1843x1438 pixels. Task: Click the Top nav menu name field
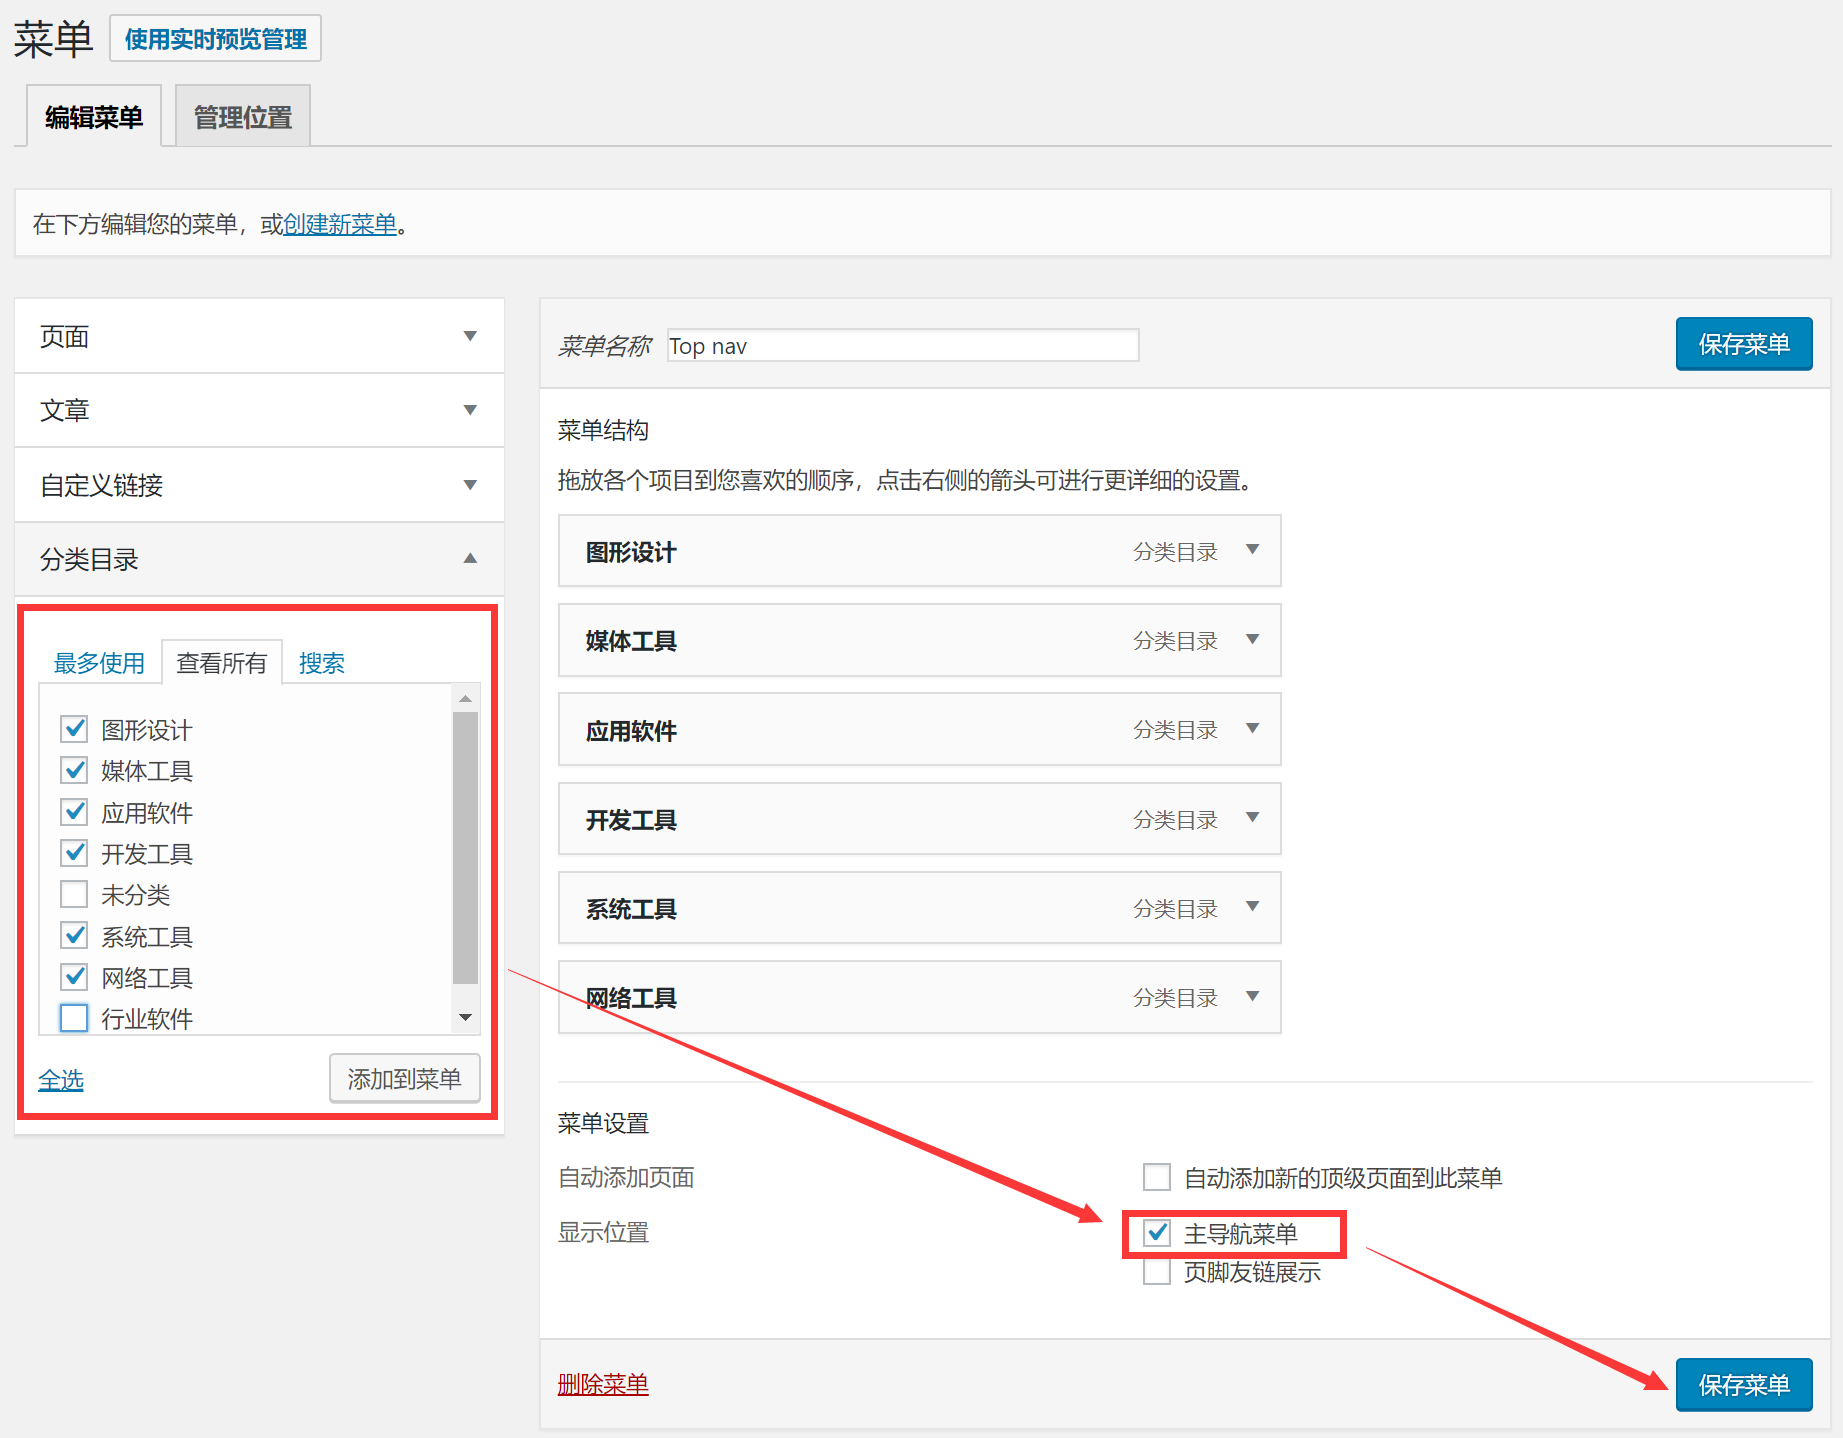[x=900, y=345]
